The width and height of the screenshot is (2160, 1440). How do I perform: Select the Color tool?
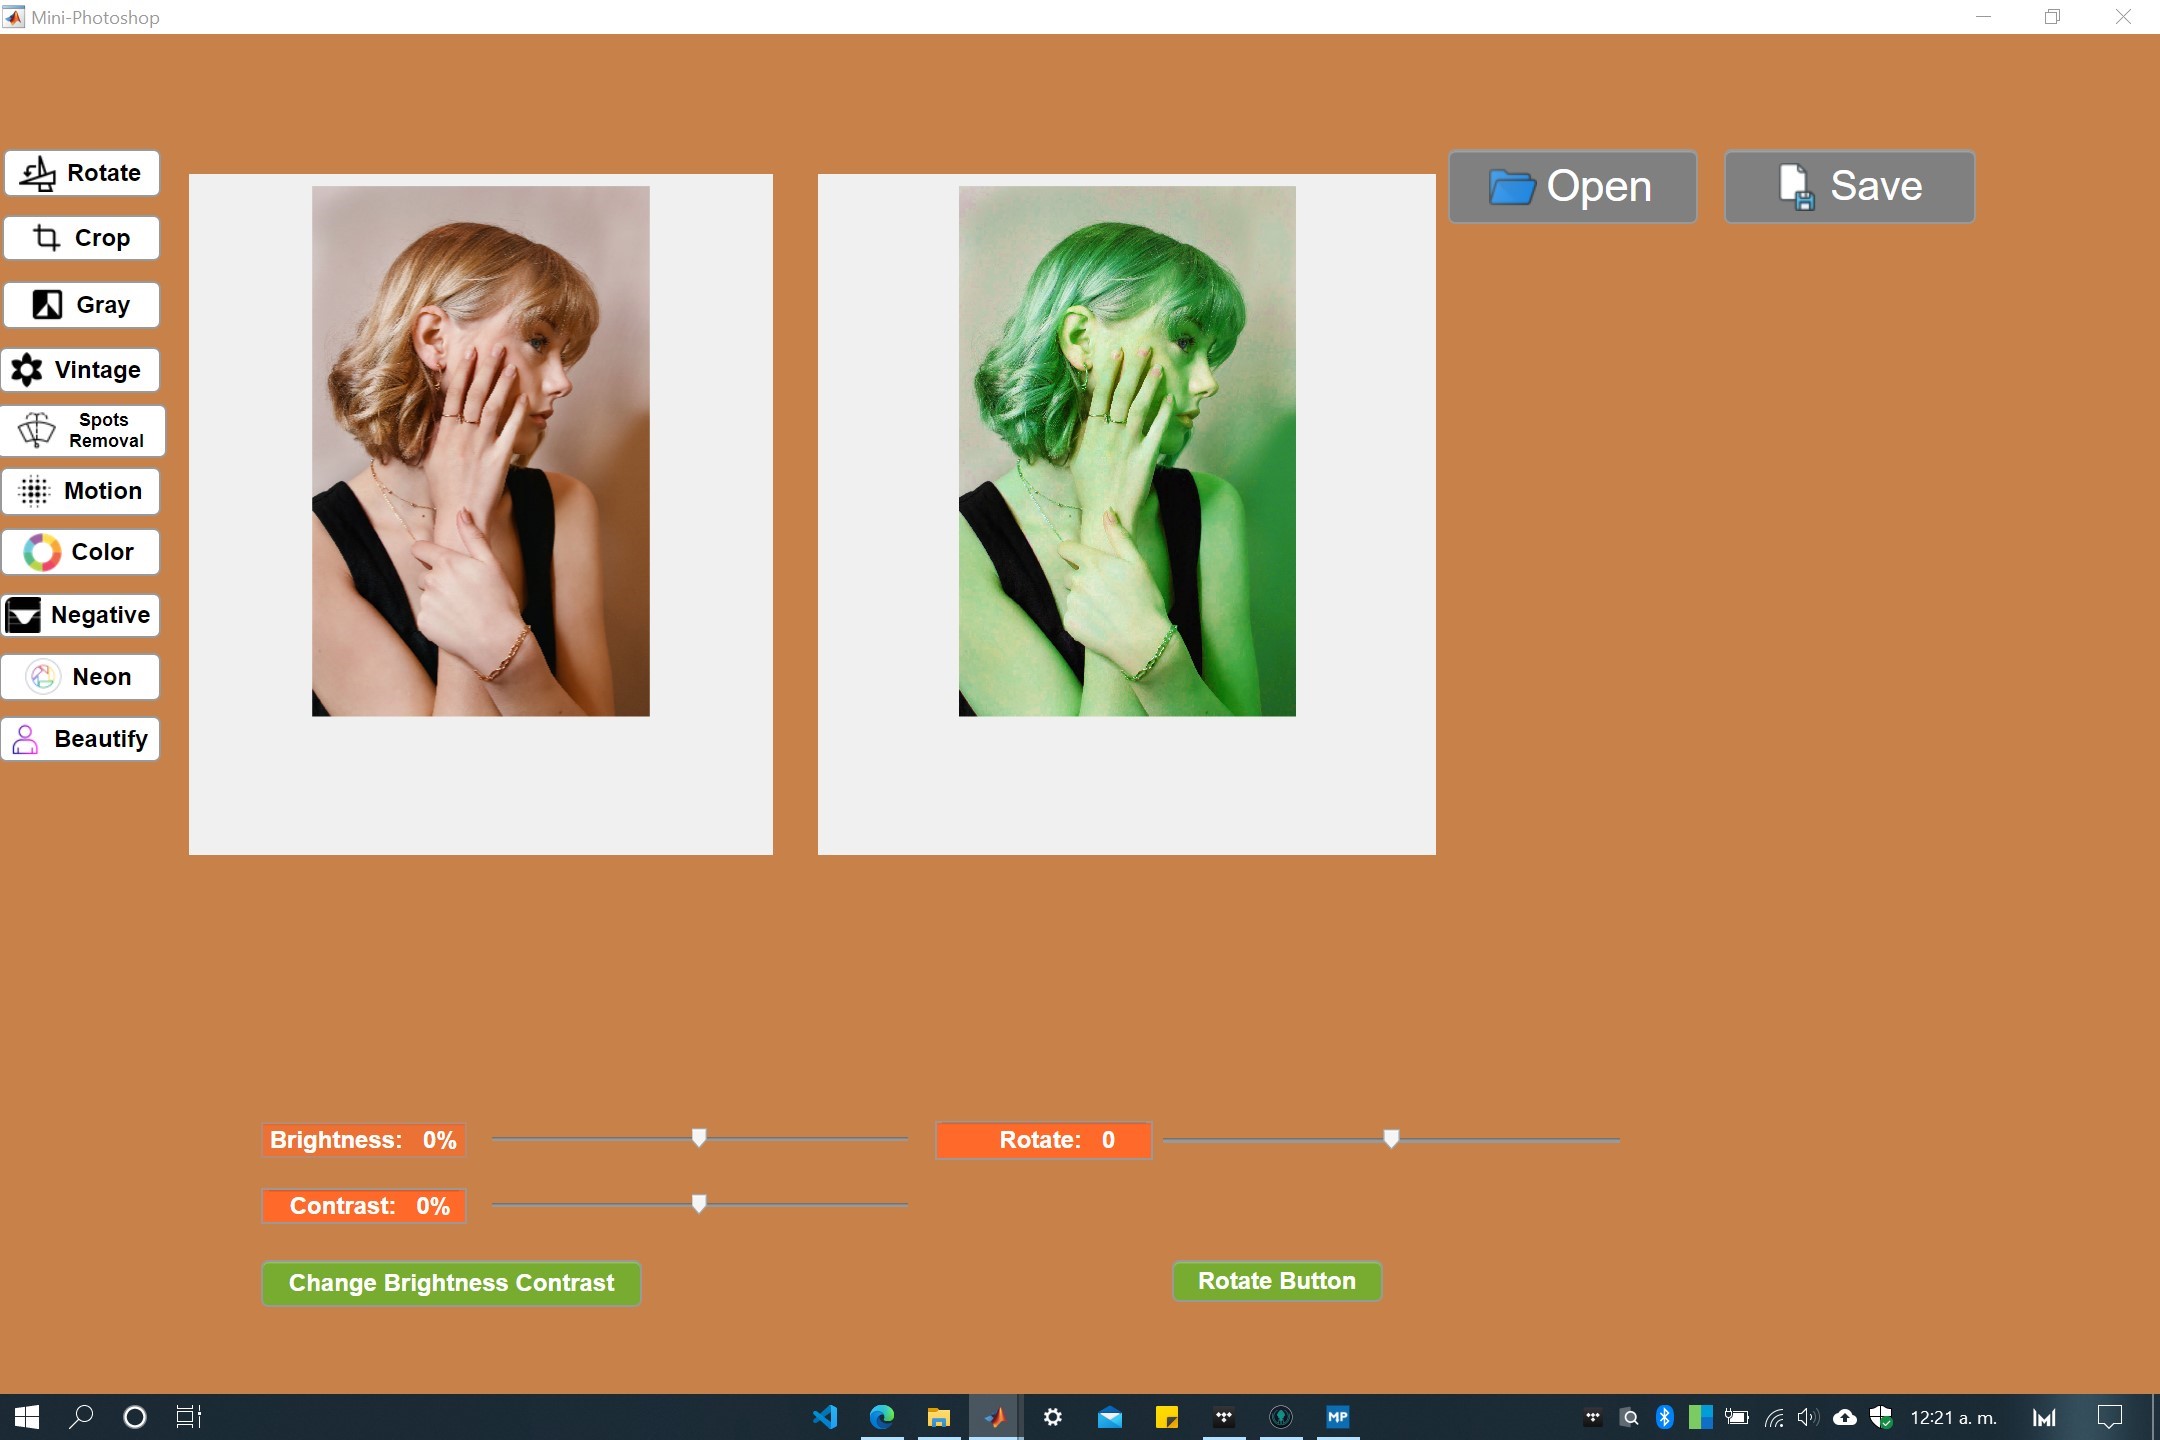[84, 551]
